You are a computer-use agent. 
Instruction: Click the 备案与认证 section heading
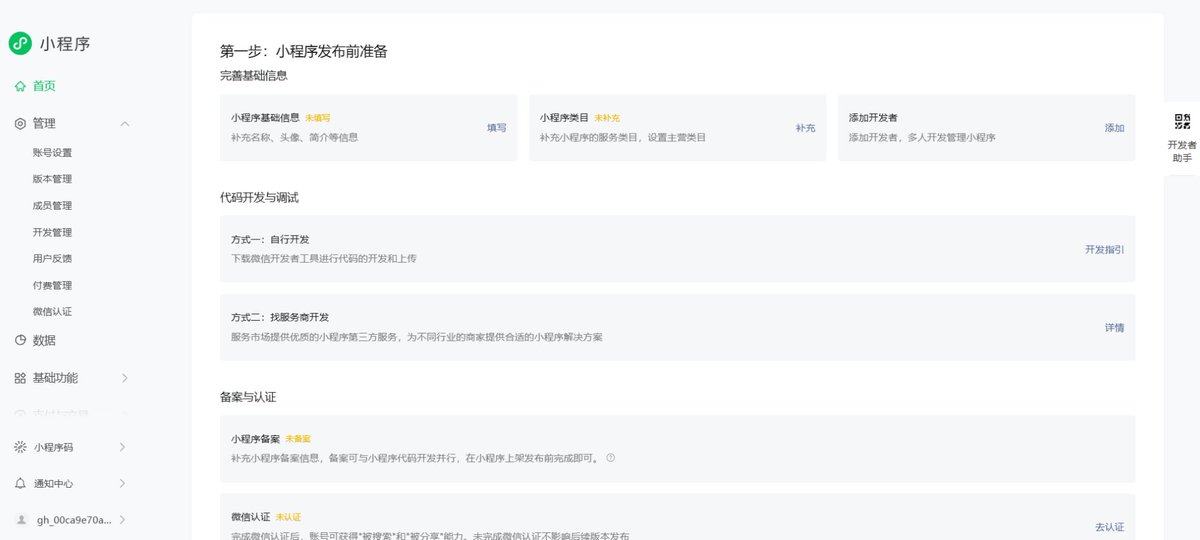point(248,397)
